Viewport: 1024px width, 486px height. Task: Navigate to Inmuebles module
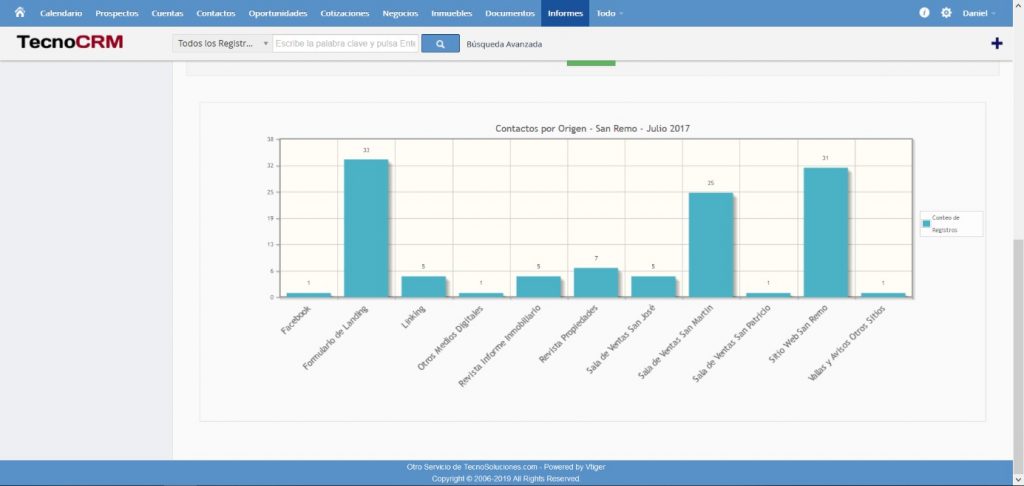coord(451,13)
